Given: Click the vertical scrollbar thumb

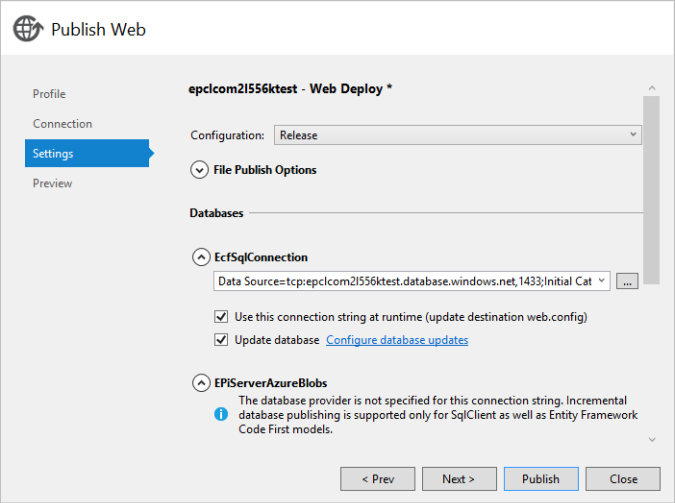Looking at the screenshot, I should 651,190.
